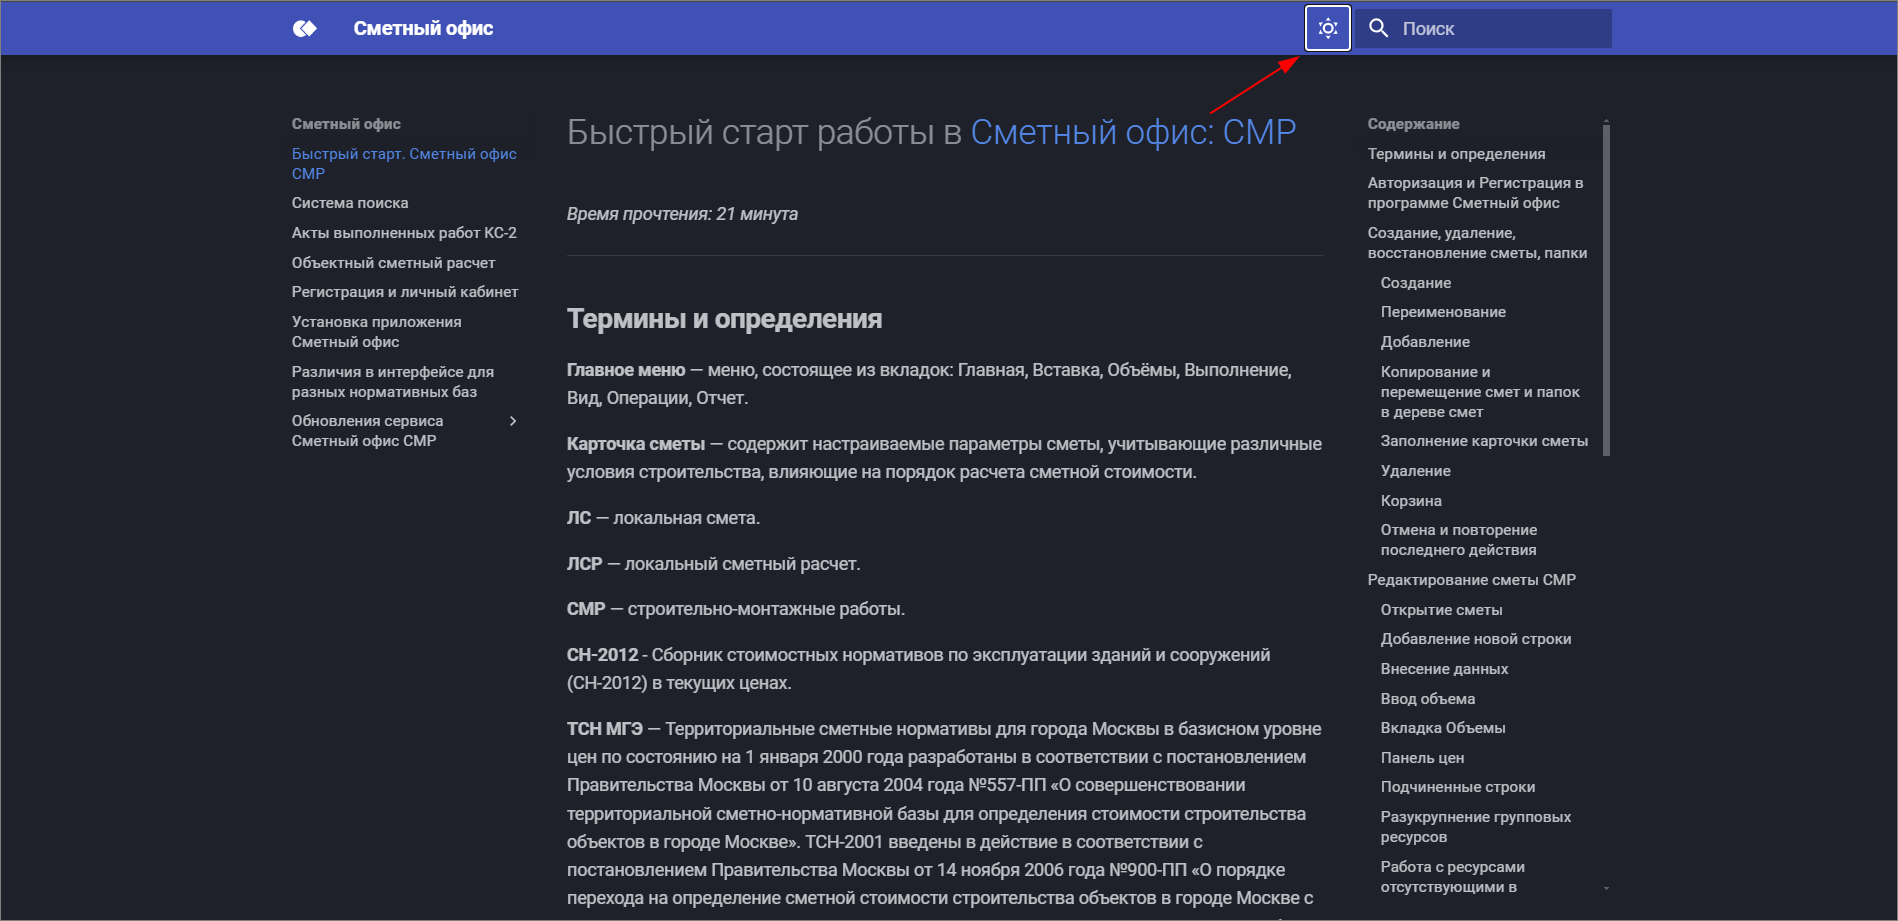Viewport: 1898px width, 921px height.
Task: Open Акты выполненных работ КС-2
Action: pos(404,232)
